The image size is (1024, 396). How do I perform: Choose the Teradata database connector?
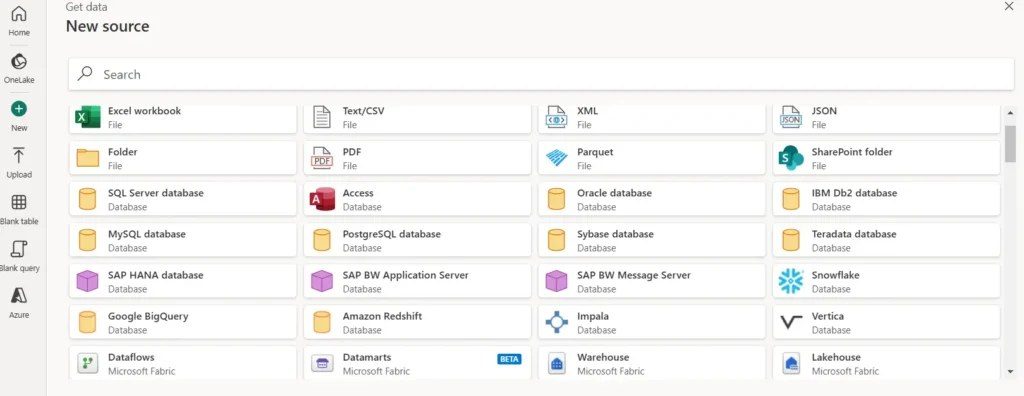tap(886, 240)
